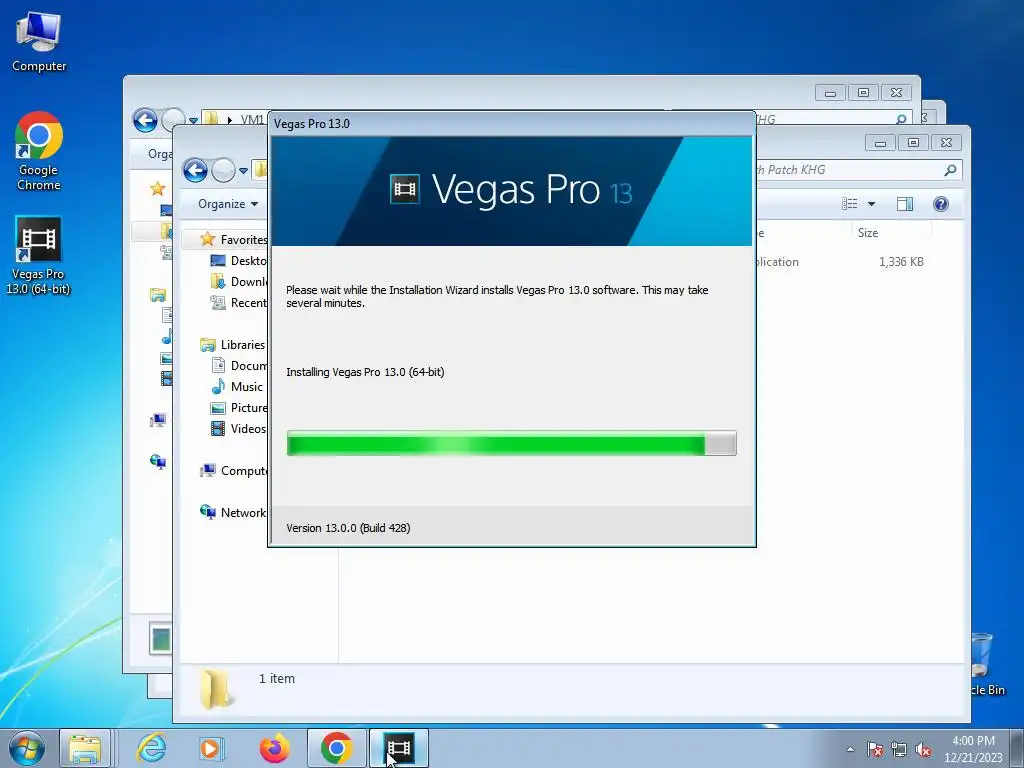The height and width of the screenshot is (768, 1024).
Task: Select the Vegas Pro installer taskbar button
Action: (x=399, y=748)
